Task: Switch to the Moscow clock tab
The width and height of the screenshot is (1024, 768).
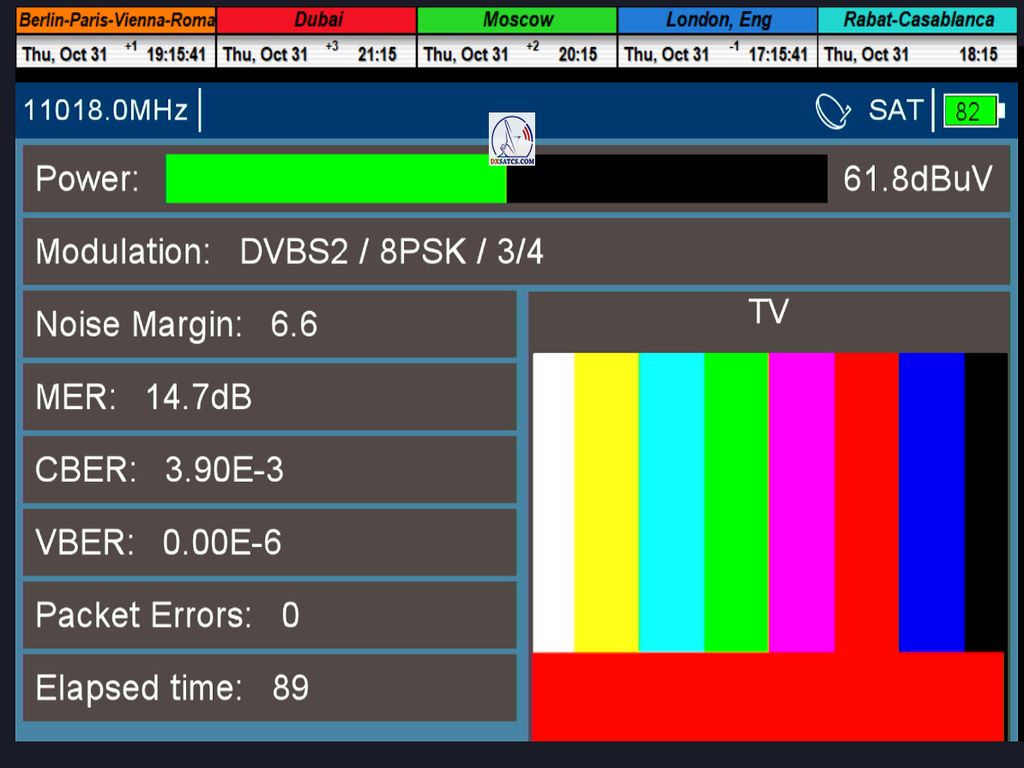Action: (517, 20)
